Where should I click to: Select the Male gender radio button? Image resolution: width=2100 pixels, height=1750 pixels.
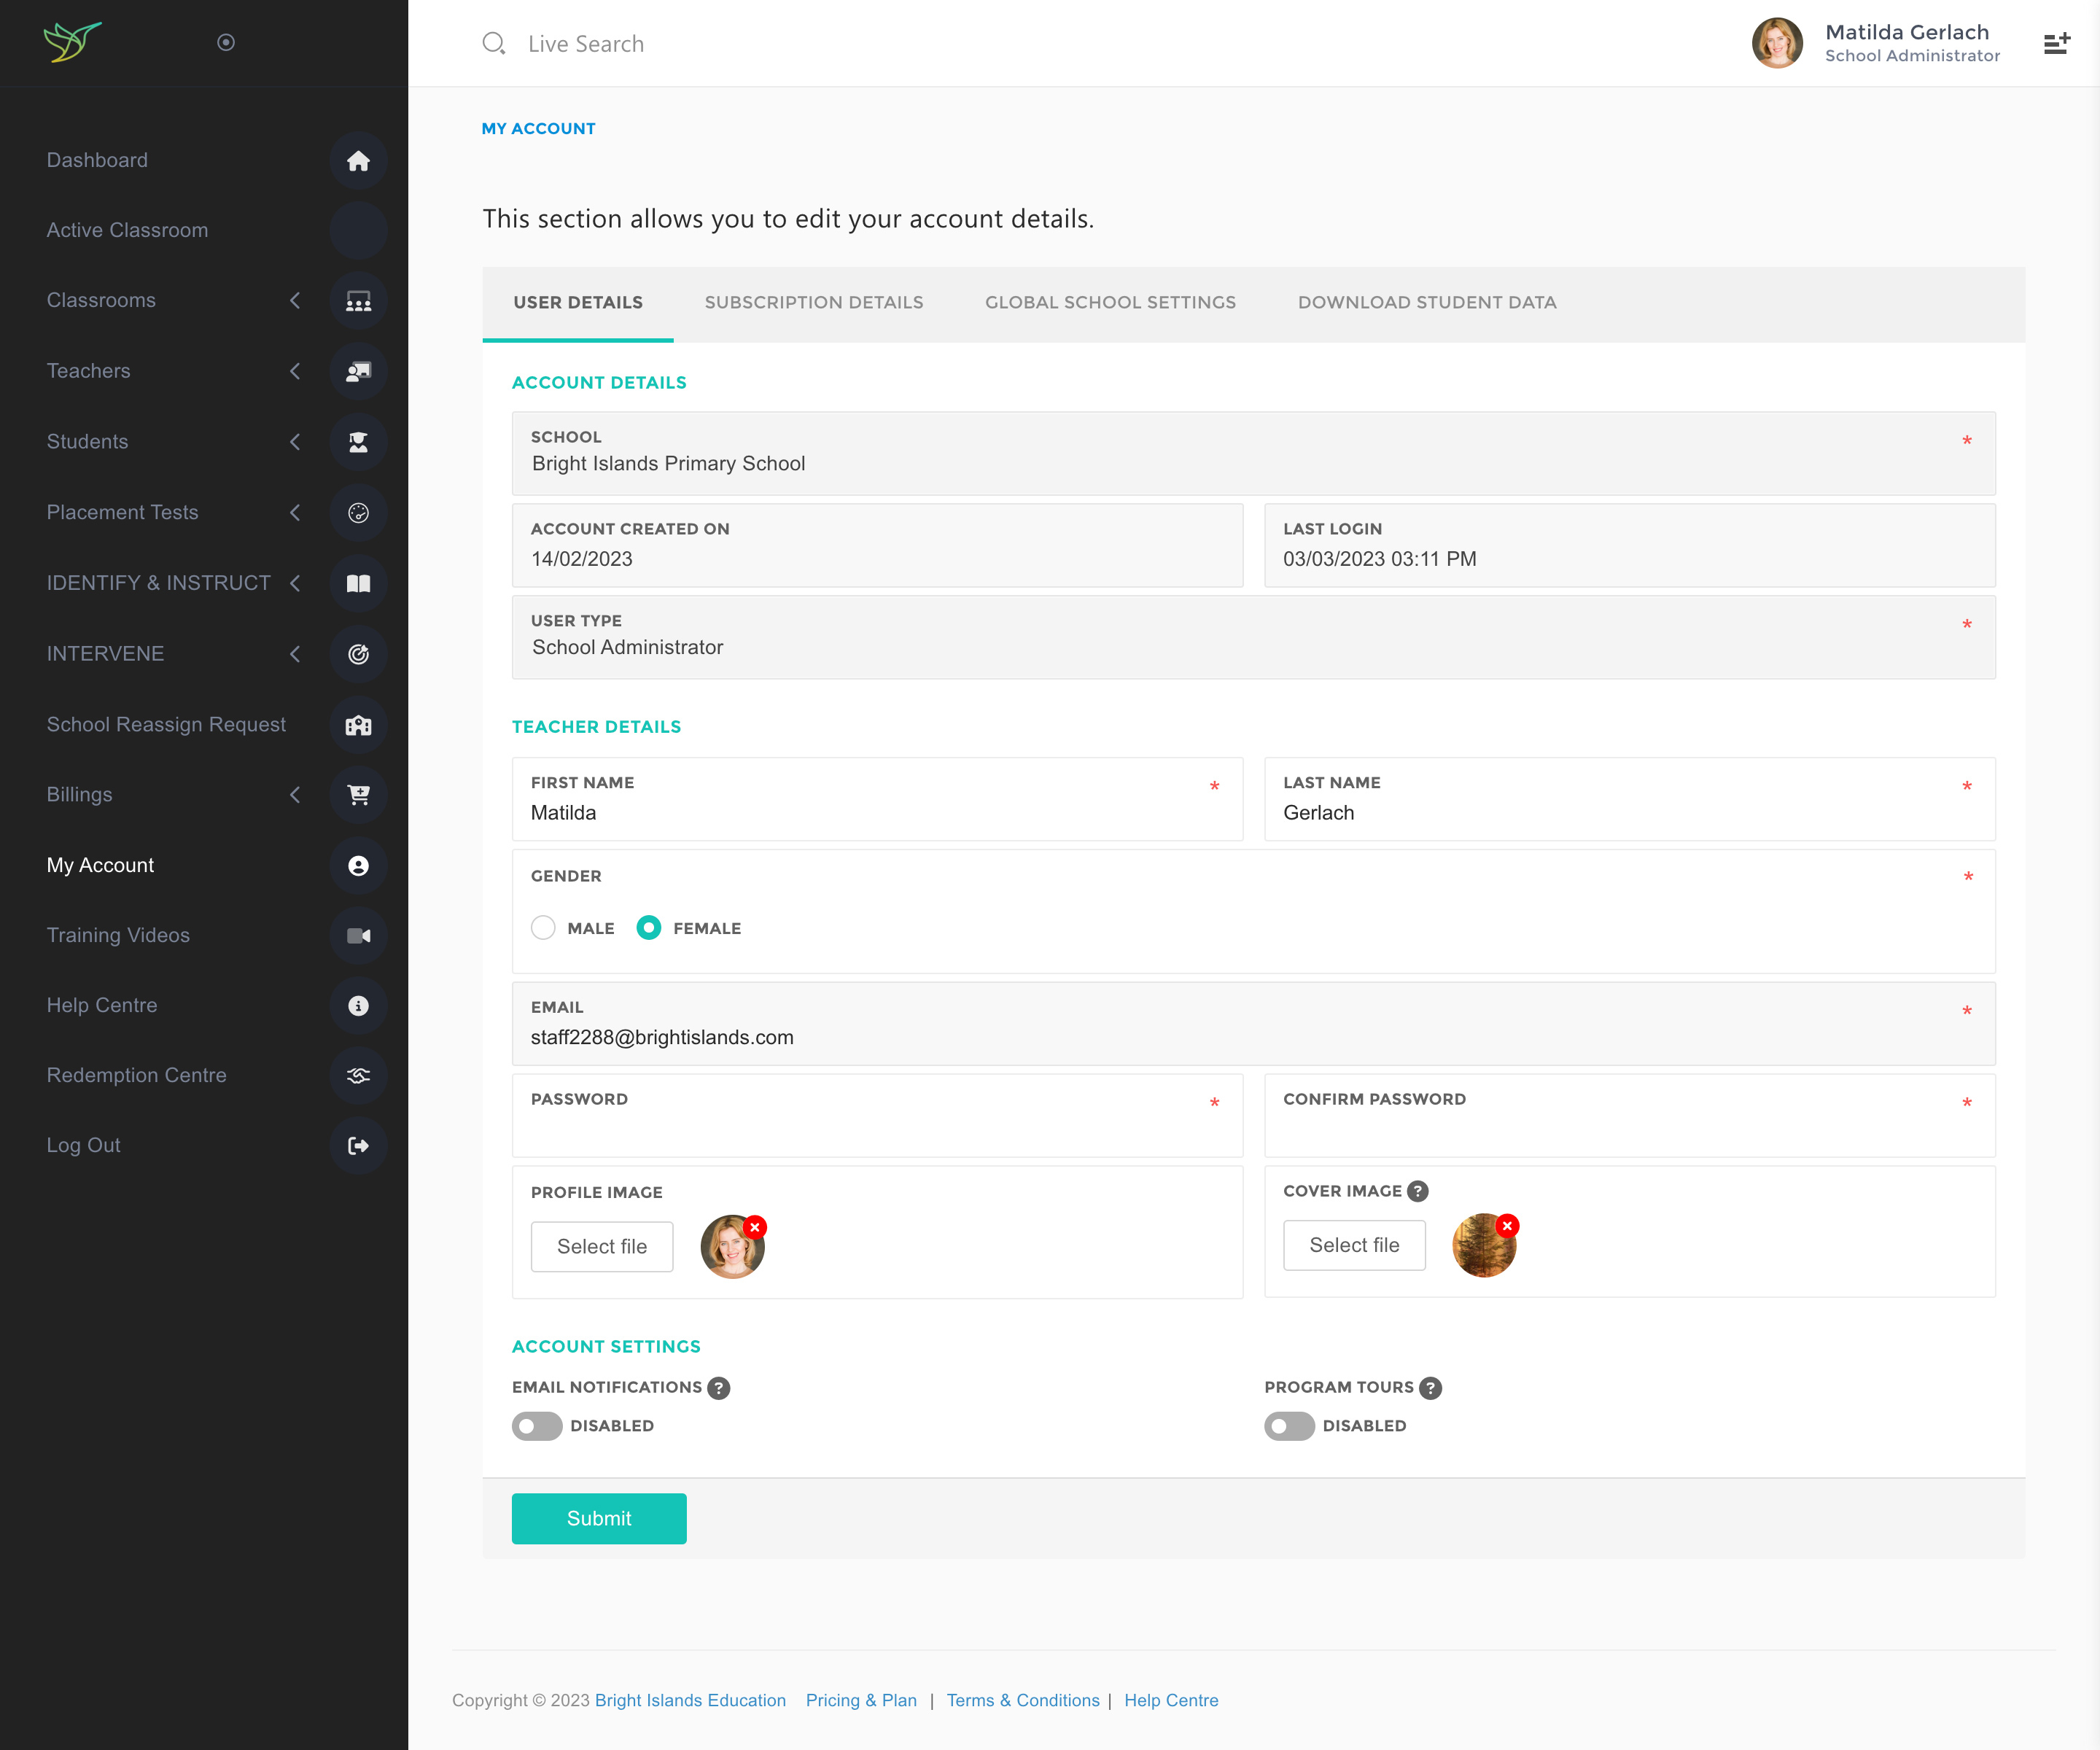point(543,928)
